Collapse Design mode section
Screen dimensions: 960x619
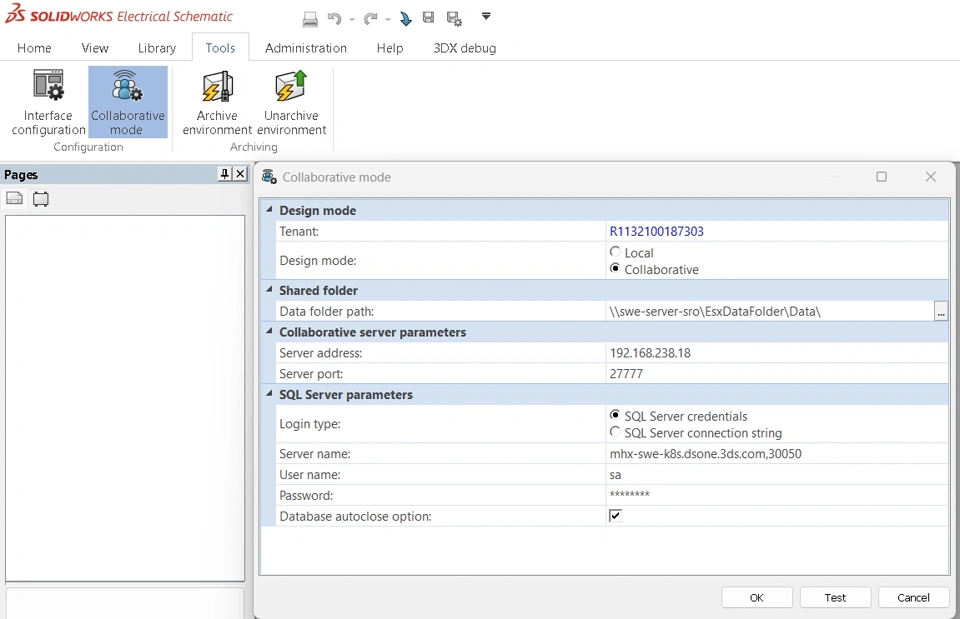coord(269,209)
